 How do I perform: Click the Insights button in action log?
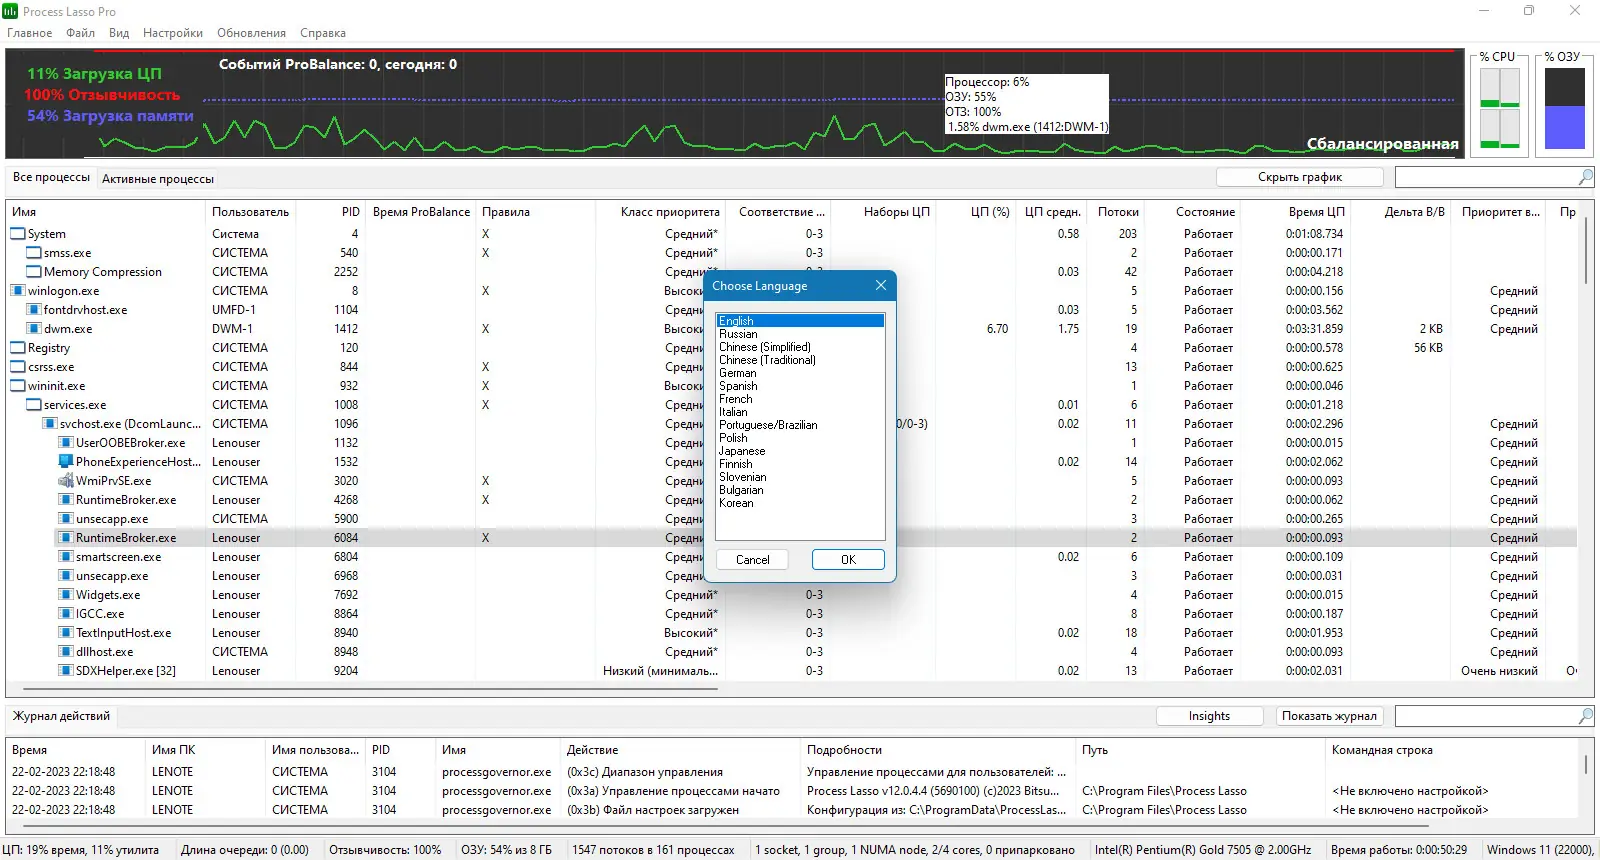(x=1209, y=716)
